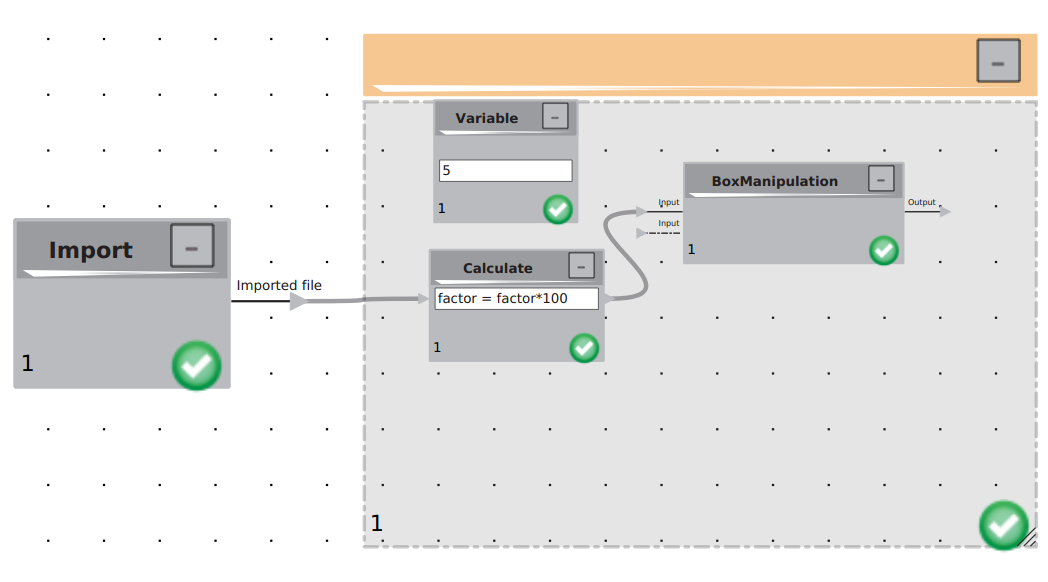This screenshot has width=1048, height=582.
Task: Collapse the orange group container
Action: click(x=998, y=61)
